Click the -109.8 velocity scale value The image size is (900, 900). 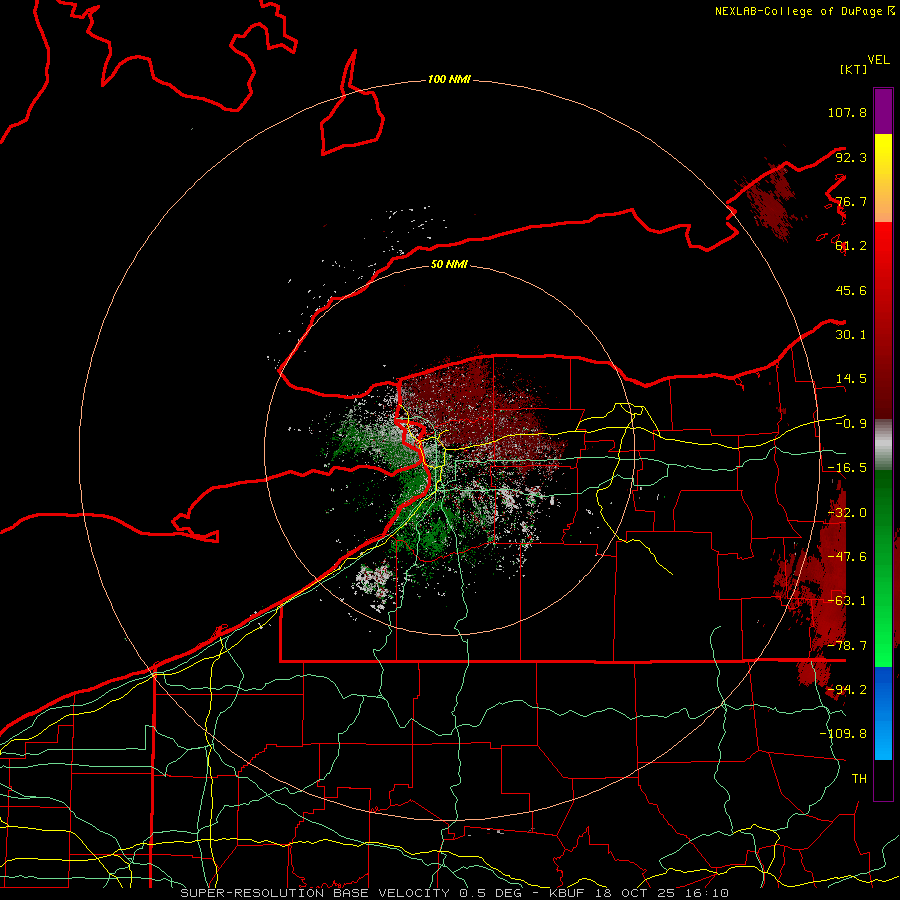pyautogui.click(x=843, y=734)
